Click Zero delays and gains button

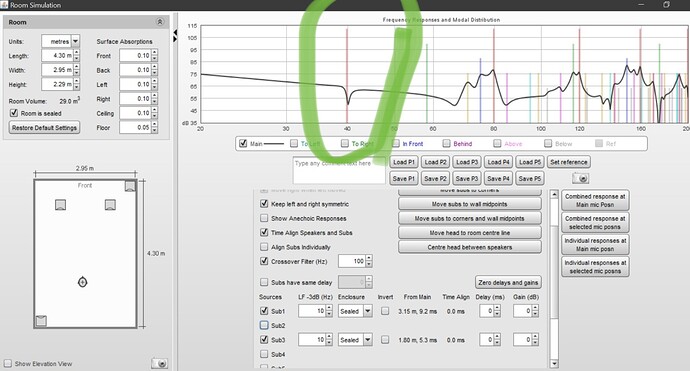pos(508,283)
